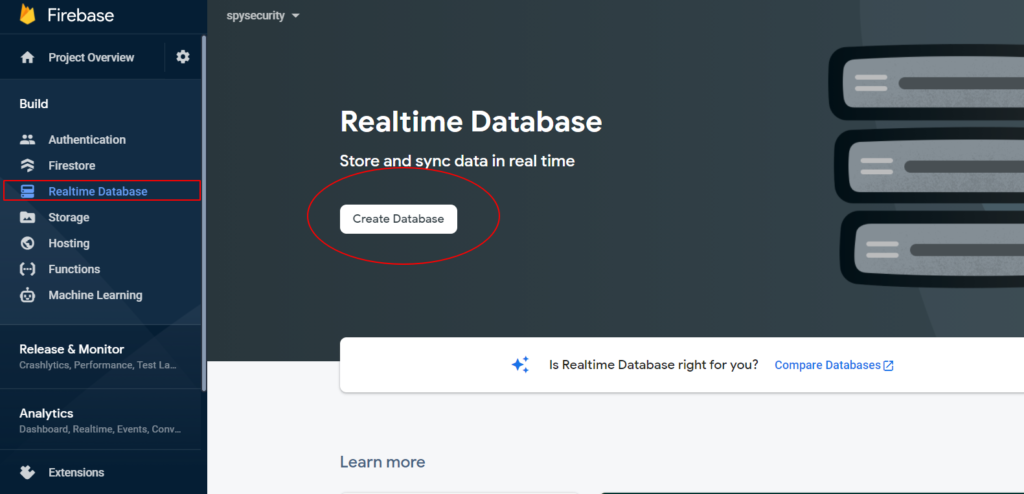This screenshot has width=1024, height=494.
Task: Click the Storage folder icon
Action: tap(27, 217)
